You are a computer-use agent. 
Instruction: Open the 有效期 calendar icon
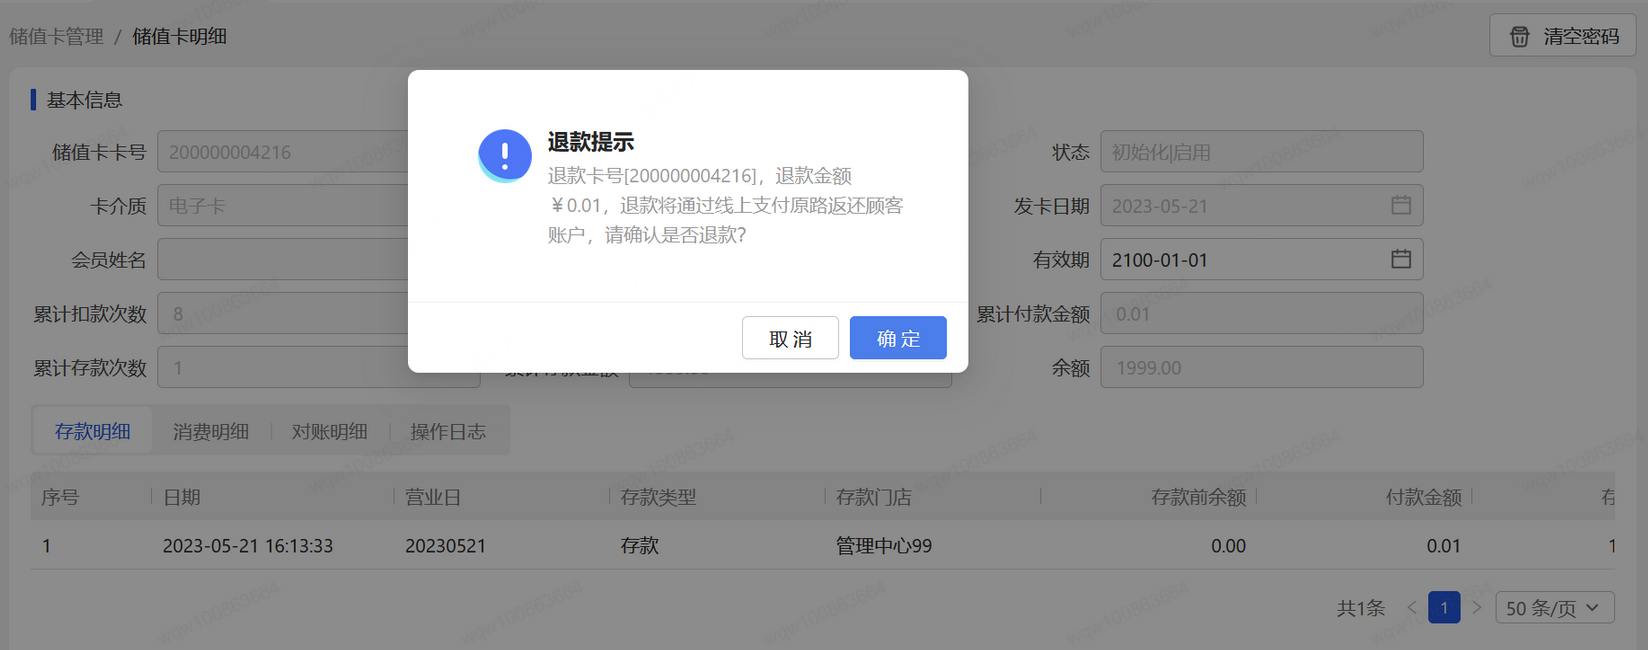click(1401, 259)
